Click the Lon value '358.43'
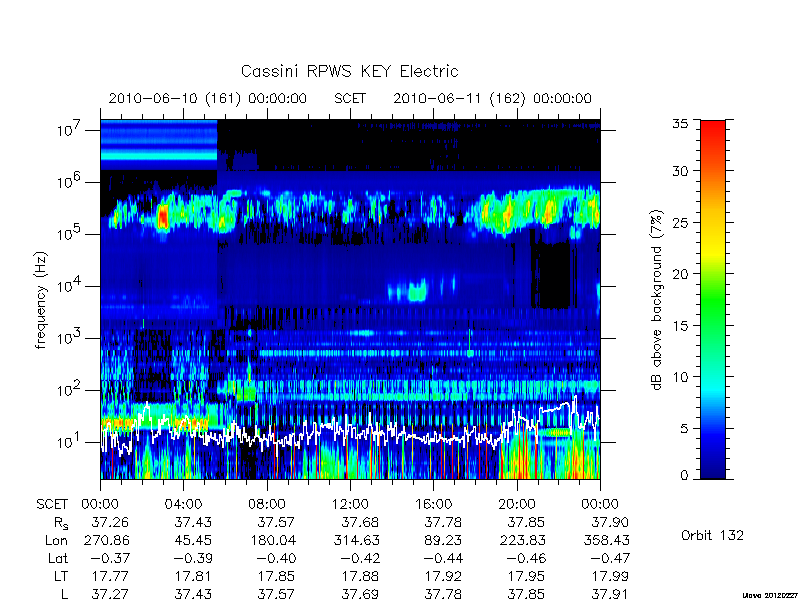The width and height of the screenshot is (800, 600). click(x=606, y=540)
